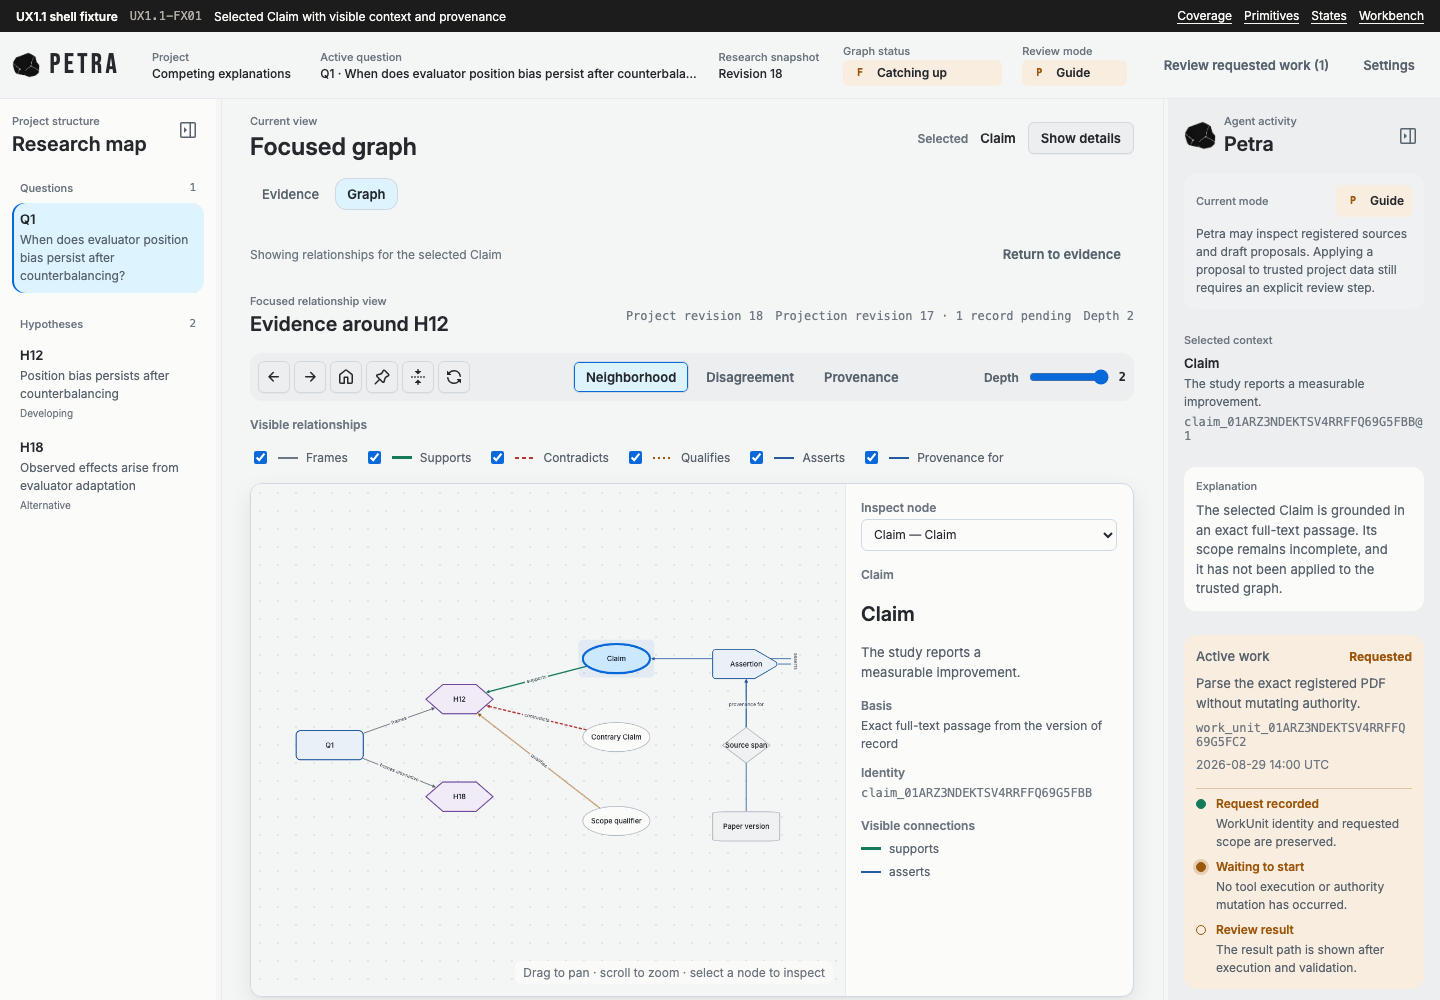Screen dimensions: 1440x1000
Task: Click the PETRA logo in header
Action: 65,64
